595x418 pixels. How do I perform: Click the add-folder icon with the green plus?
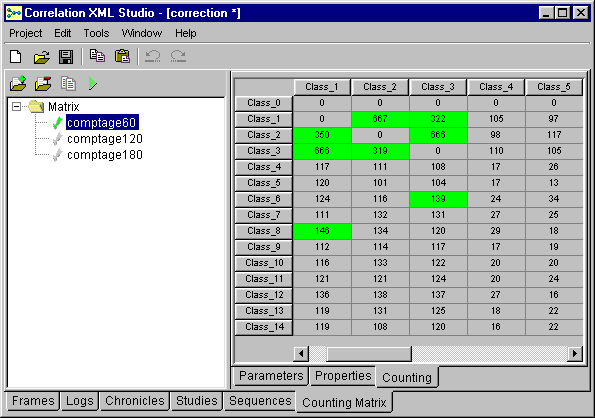click(18, 83)
